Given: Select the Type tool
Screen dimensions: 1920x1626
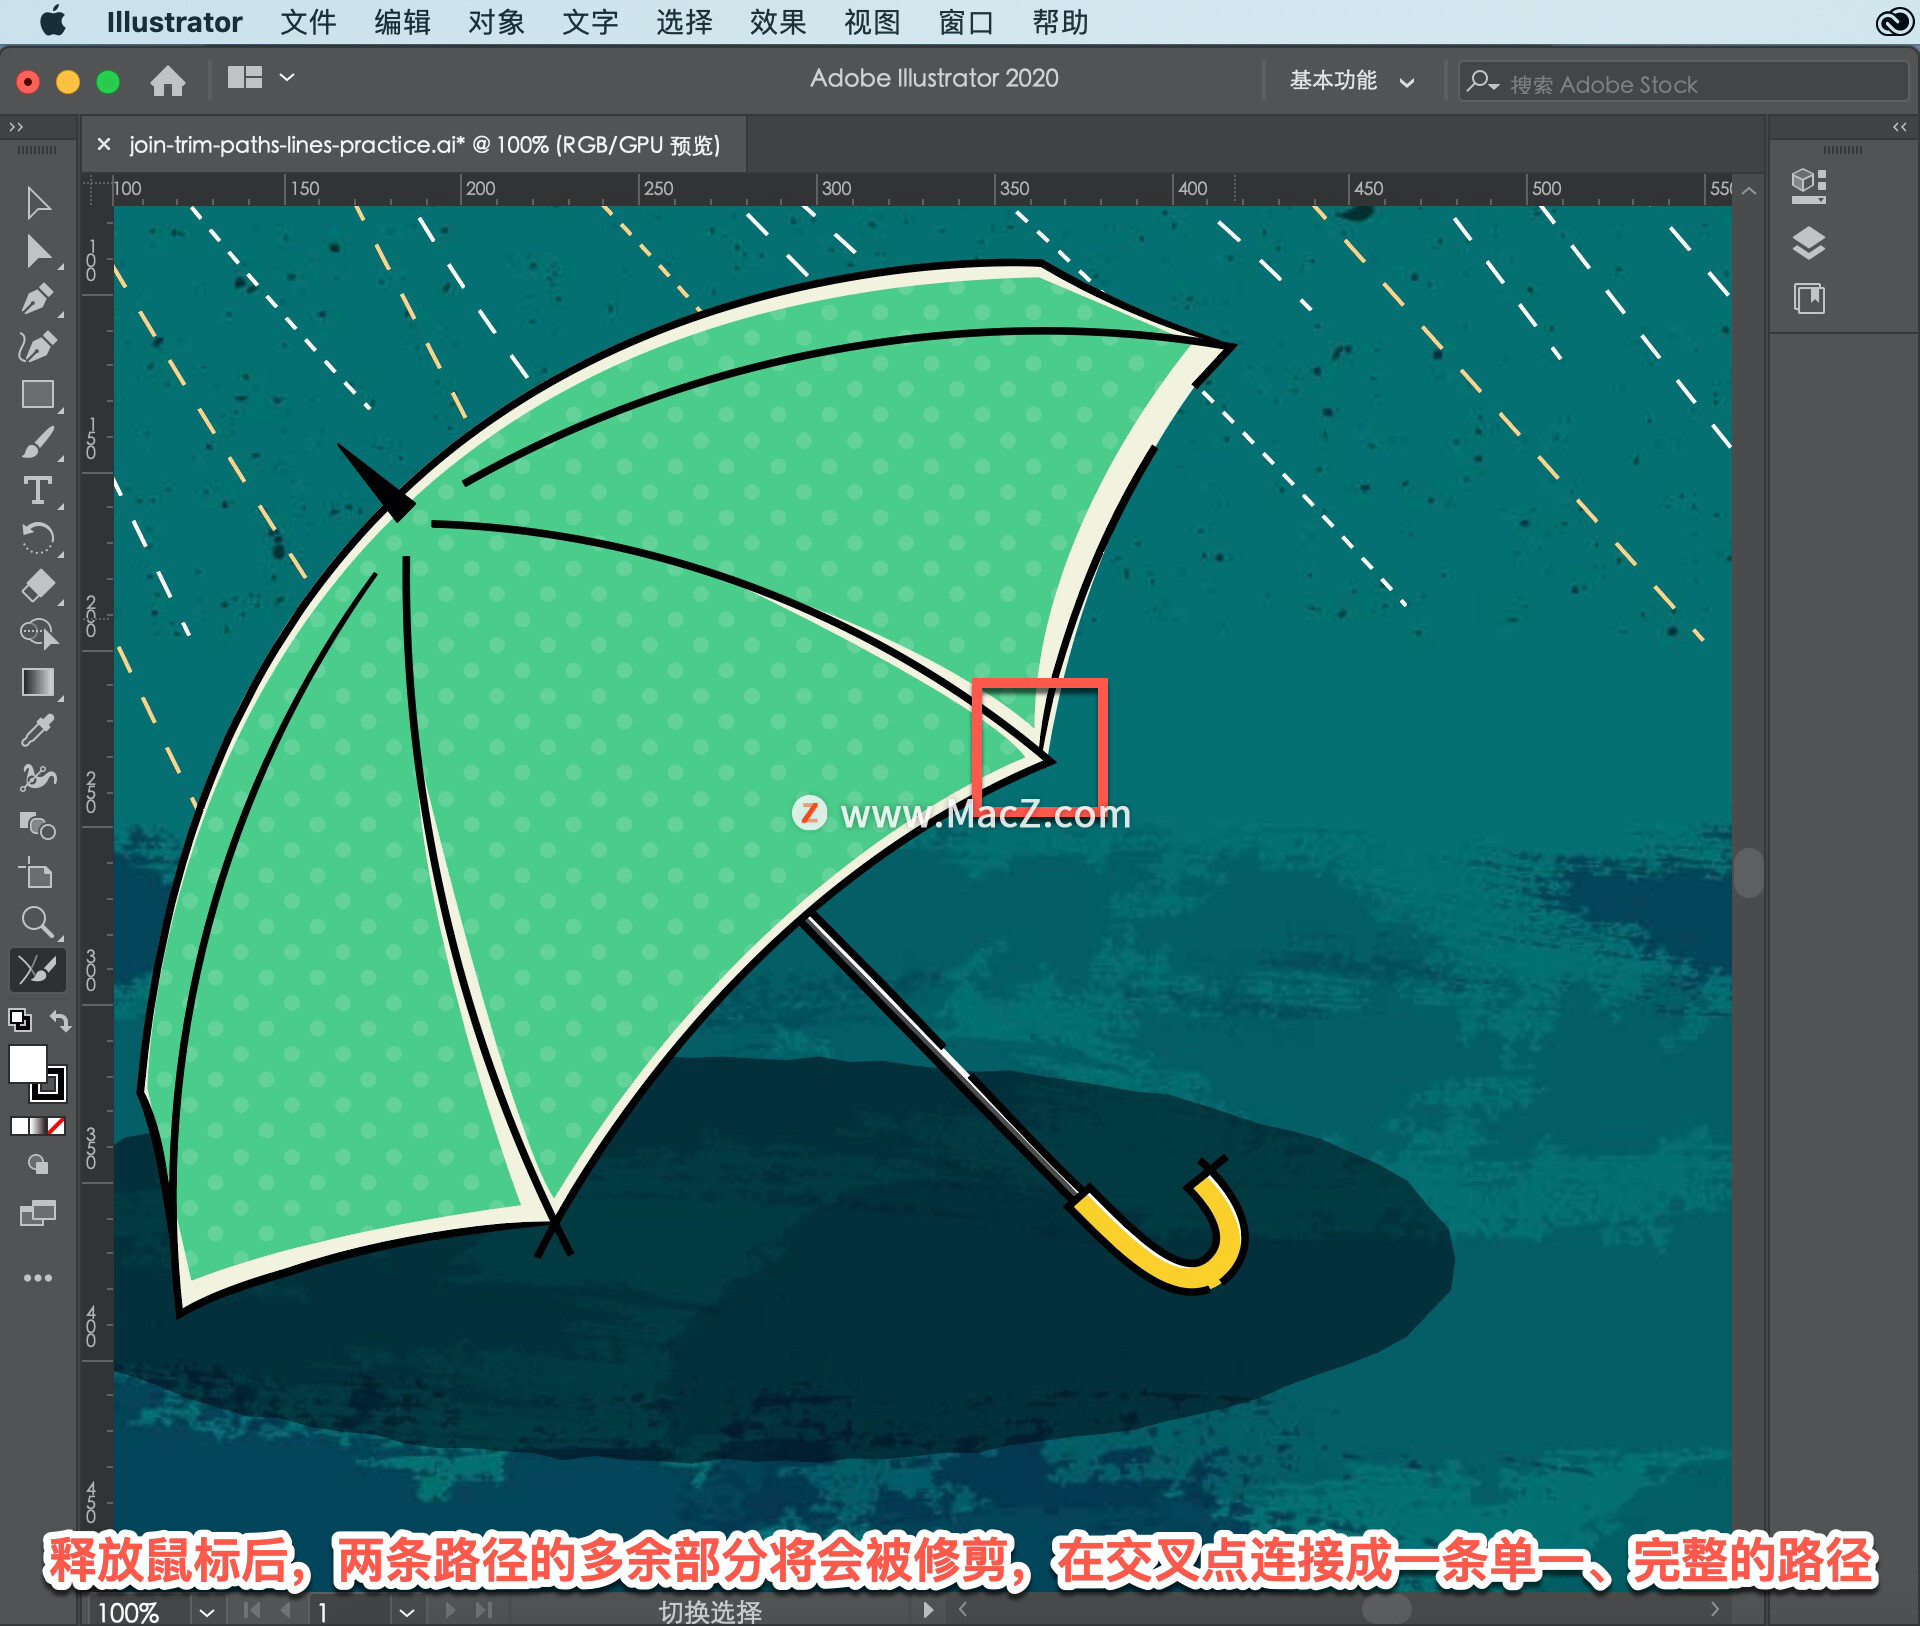Looking at the screenshot, I should [x=37, y=490].
